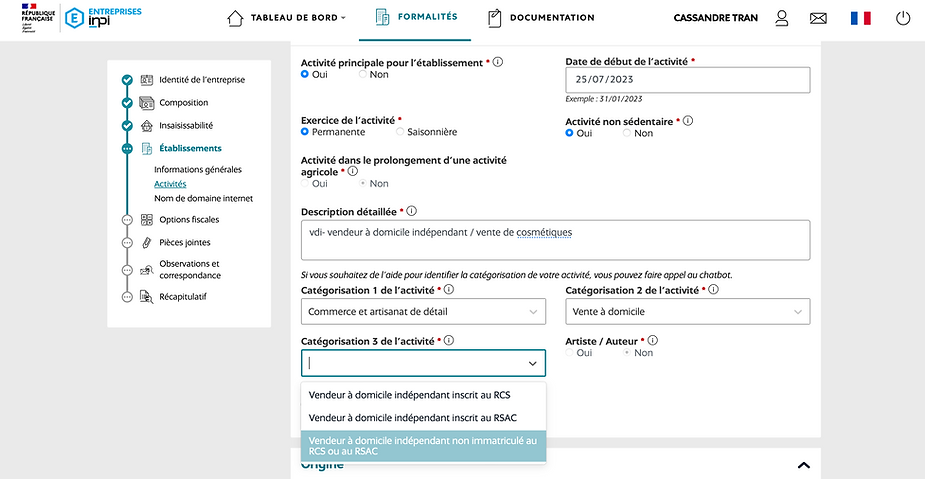Switch to the Documentation tab
The image size is (925, 479).
coord(541,17)
